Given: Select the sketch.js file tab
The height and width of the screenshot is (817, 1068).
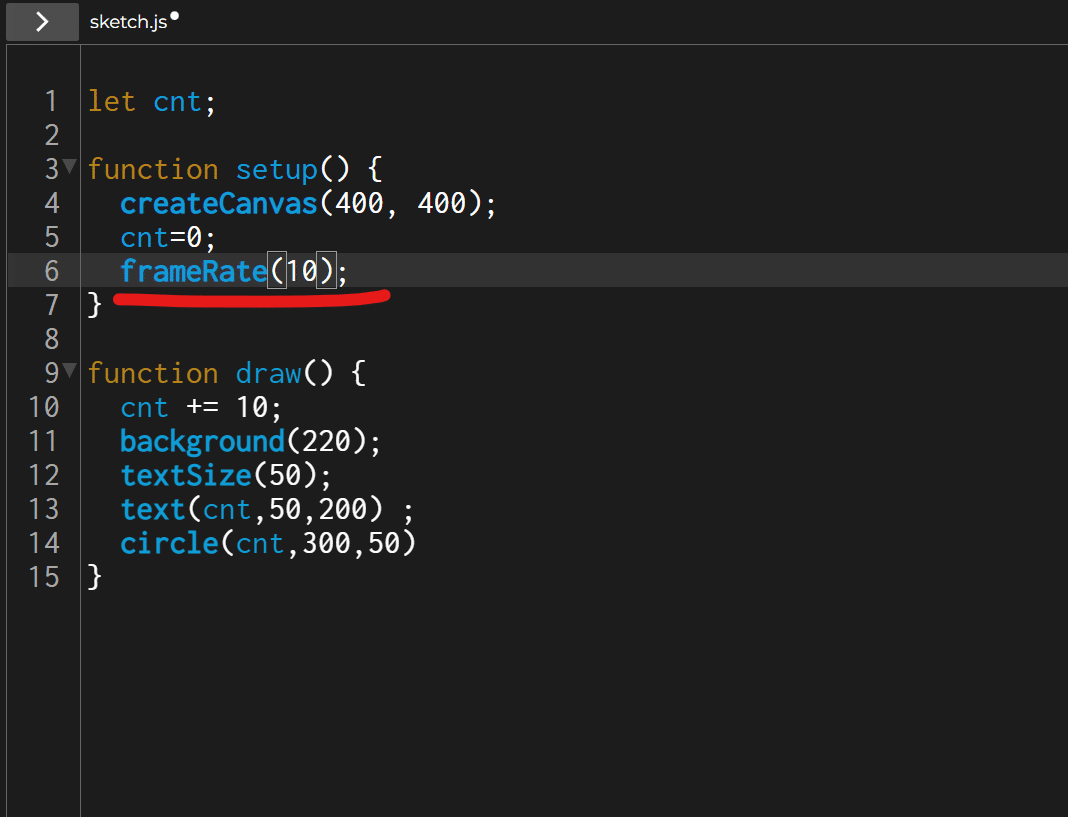Looking at the screenshot, I should (128, 22).
